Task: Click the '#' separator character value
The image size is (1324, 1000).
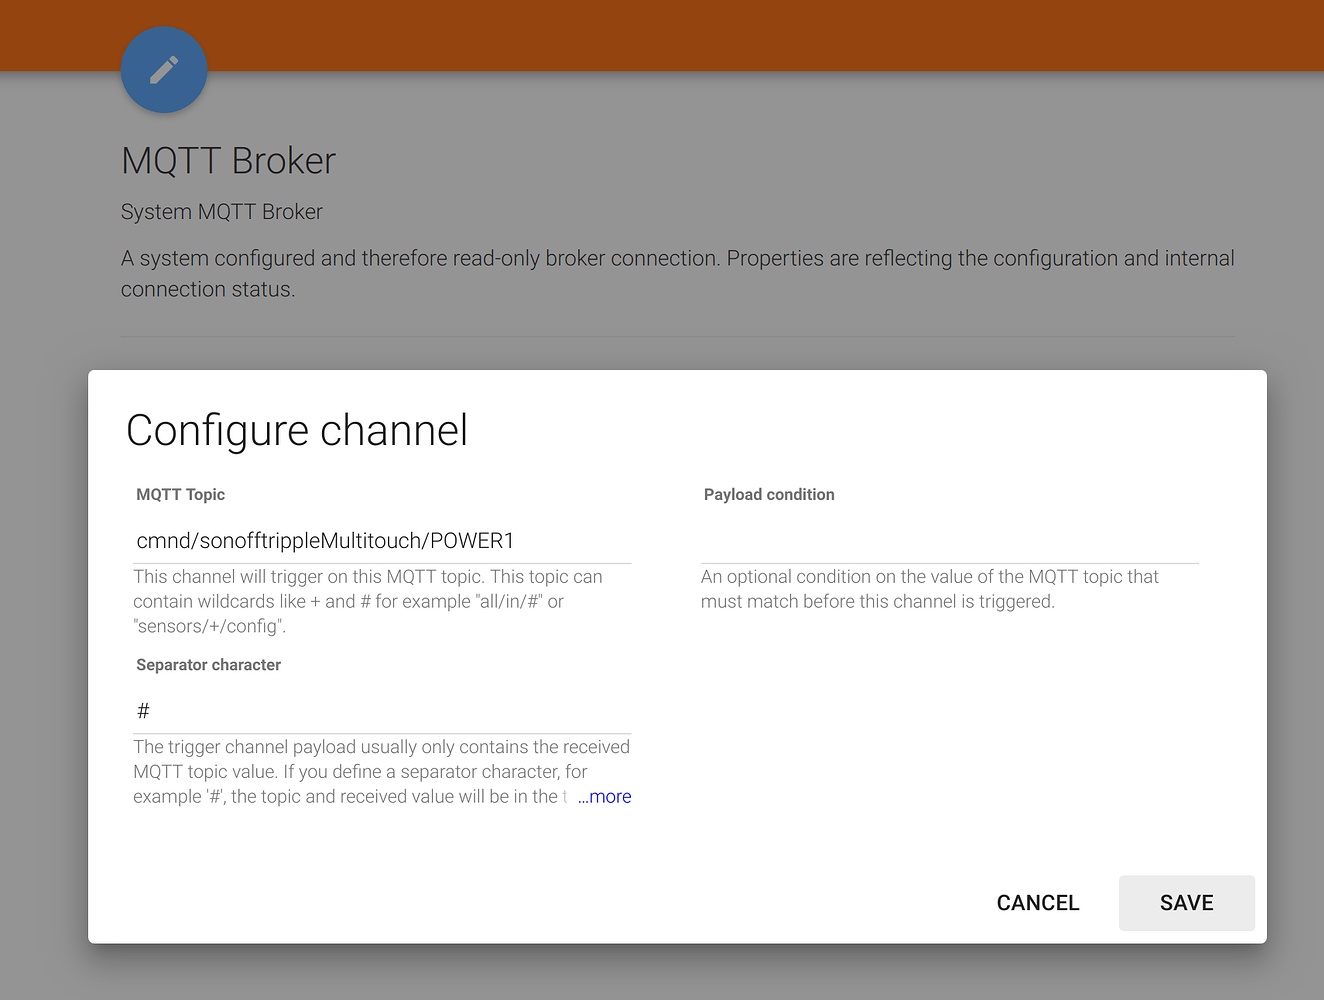Action: [143, 710]
